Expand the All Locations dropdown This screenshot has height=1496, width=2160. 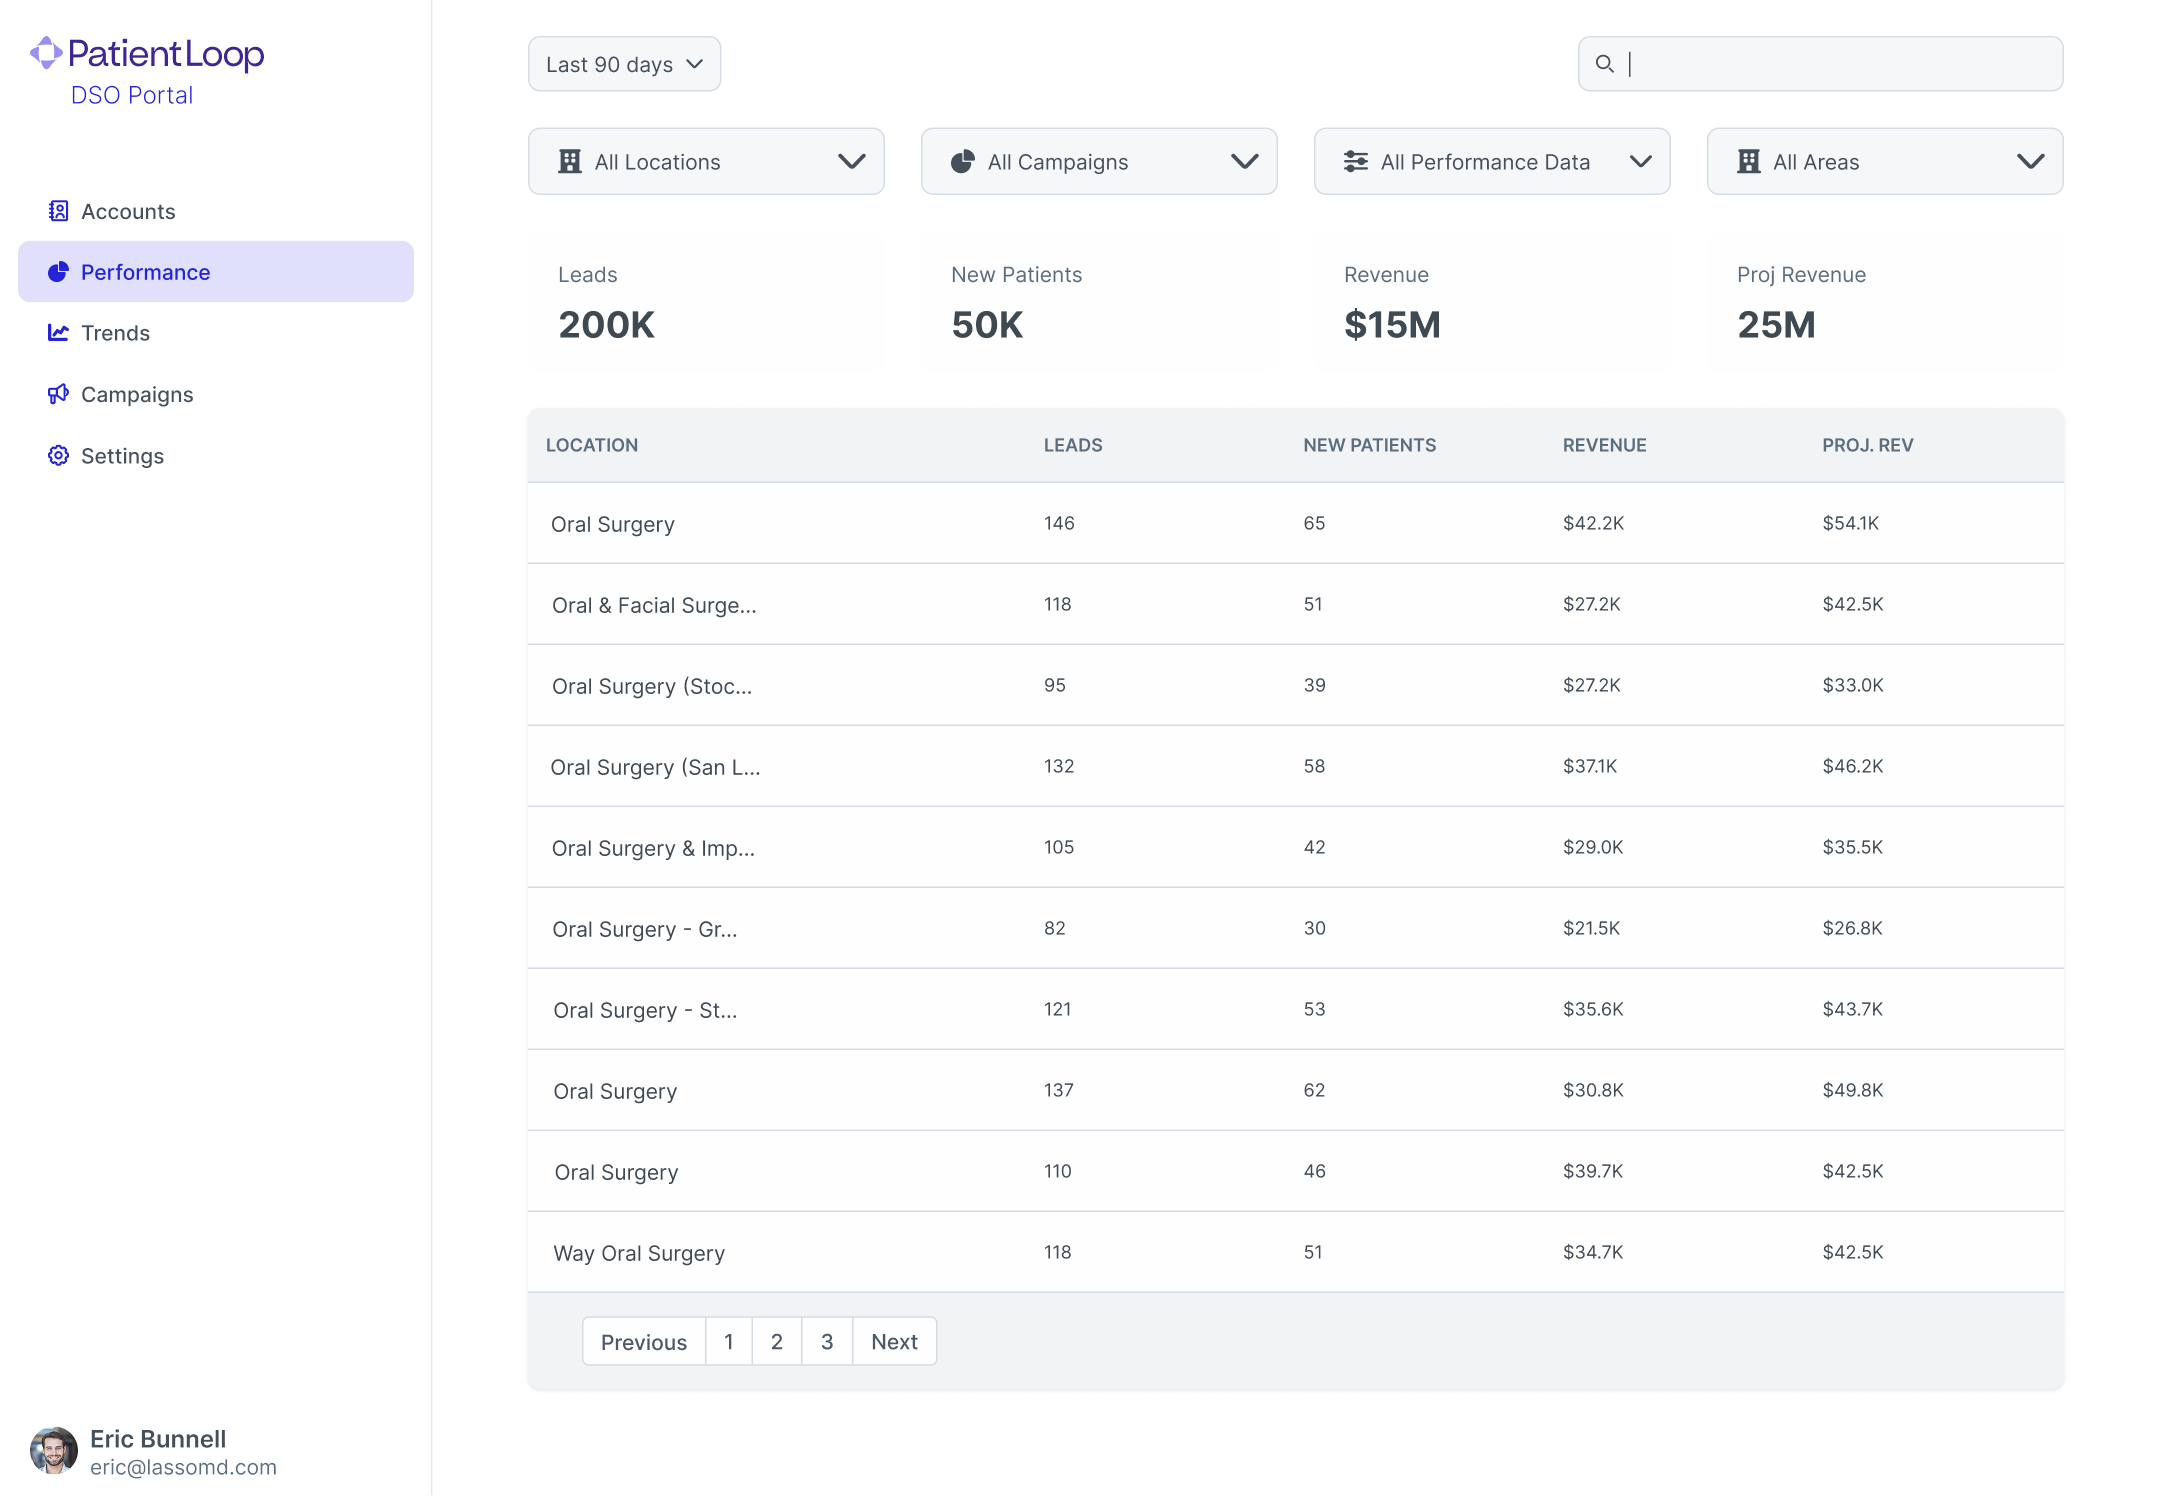tap(706, 162)
